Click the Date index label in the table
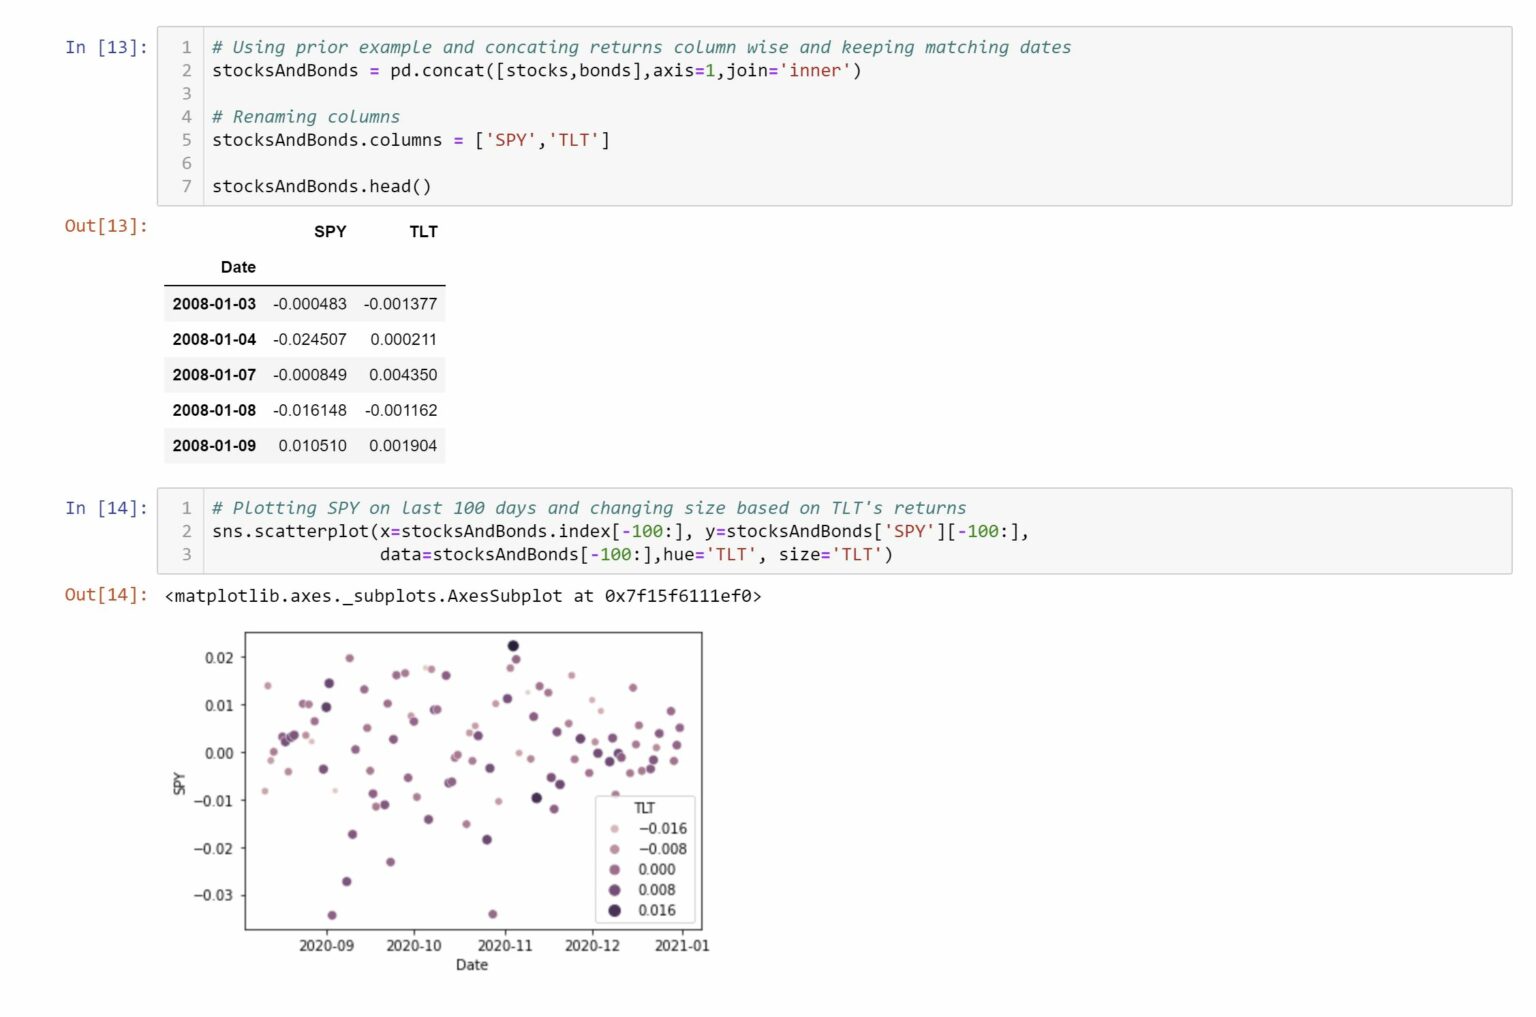 (238, 267)
